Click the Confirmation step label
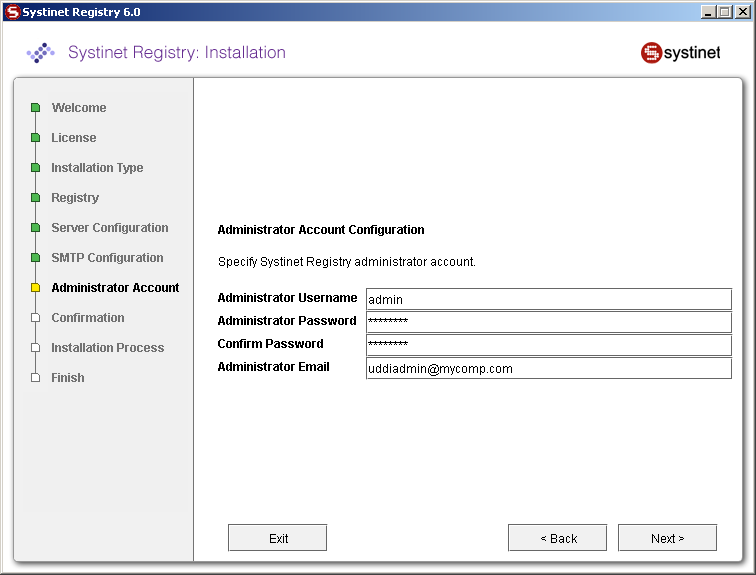The height and width of the screenshot is (575, 756). 88,318
